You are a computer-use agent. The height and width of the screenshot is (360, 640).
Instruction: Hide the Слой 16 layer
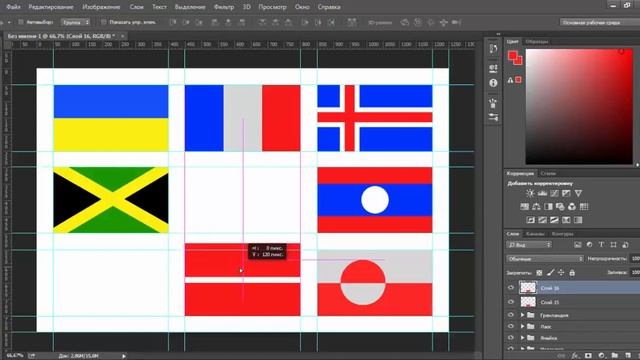coord(511,288)
